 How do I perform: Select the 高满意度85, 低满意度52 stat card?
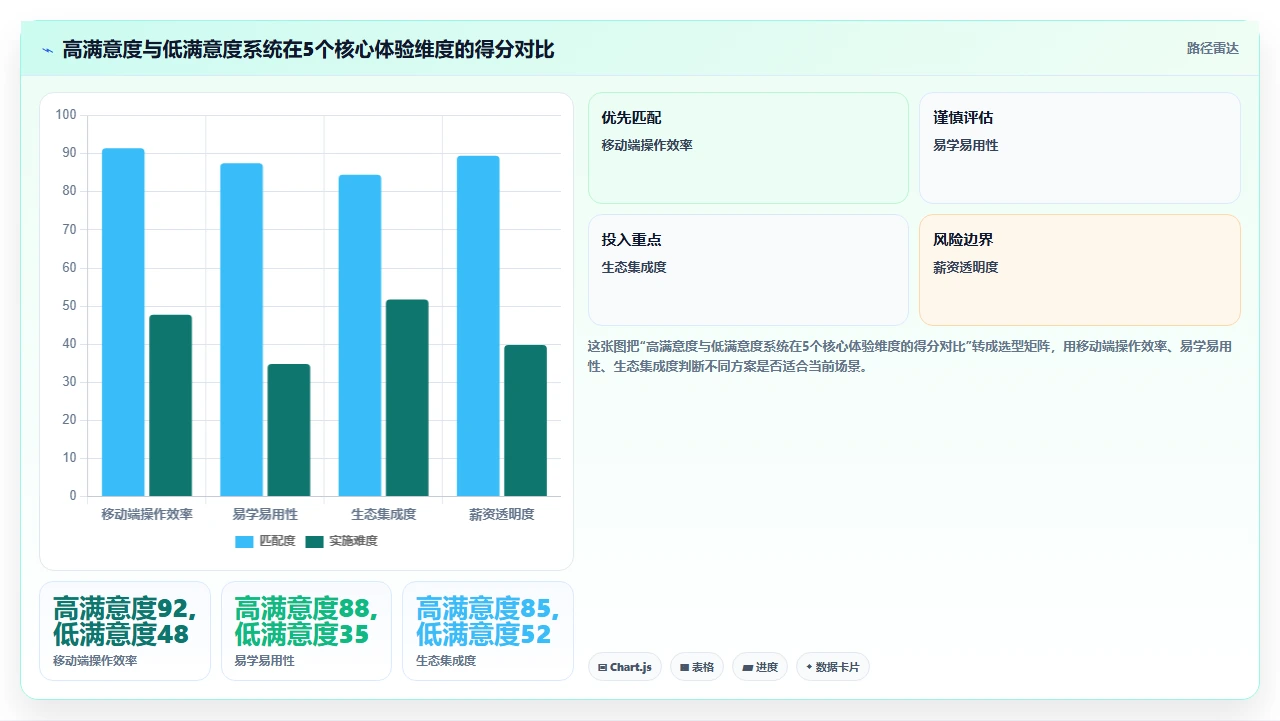click(x=488, y=631)
